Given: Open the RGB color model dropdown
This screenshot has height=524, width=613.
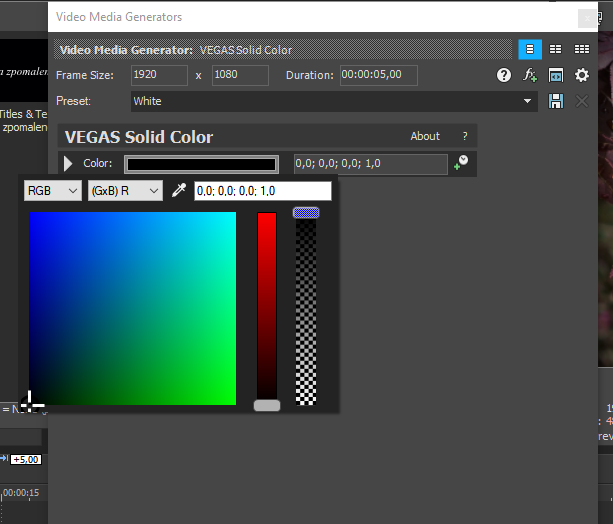Looking at the screenshot, I should (x=53, y=190).
